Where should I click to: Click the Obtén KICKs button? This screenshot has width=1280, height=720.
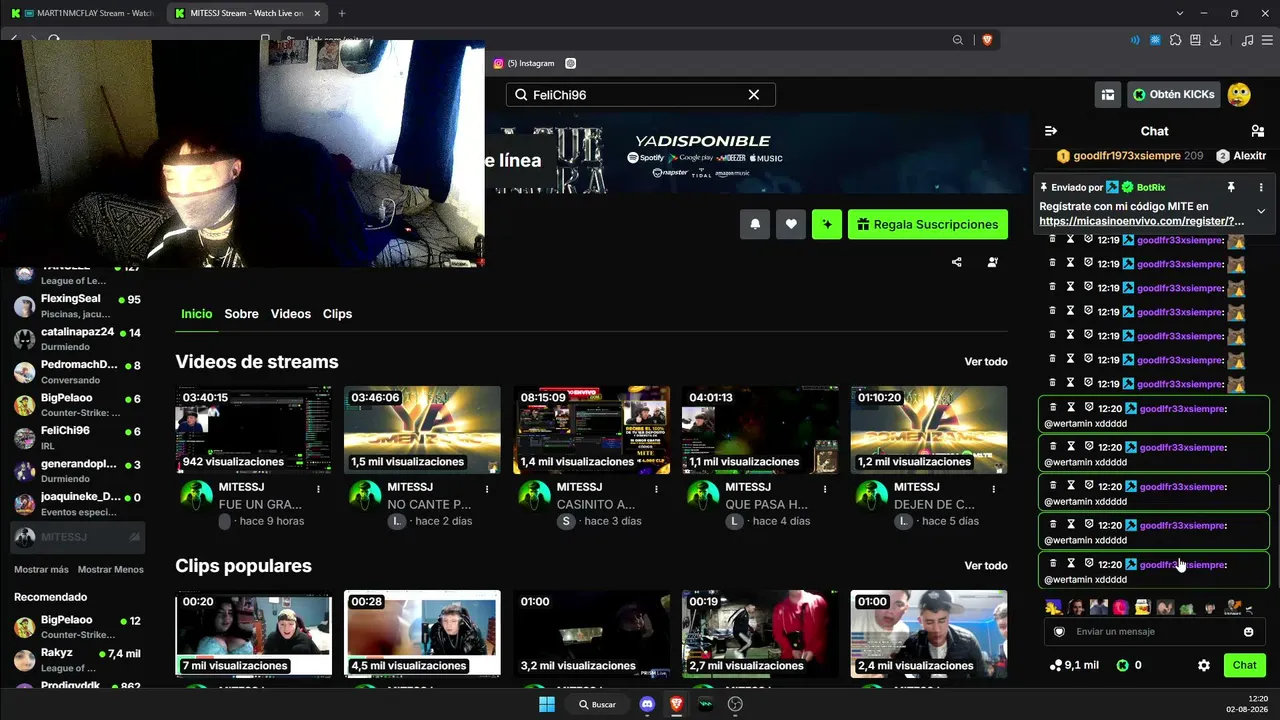(1173, 95)
